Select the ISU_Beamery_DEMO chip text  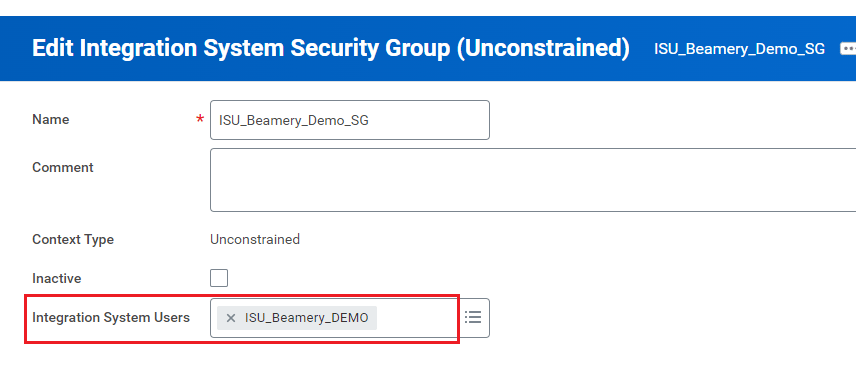point(306,318)
